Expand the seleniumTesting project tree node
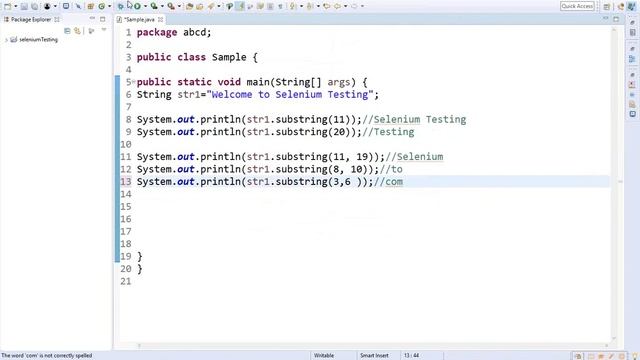Viewport: 640px width, 360px height. [6, 40]
